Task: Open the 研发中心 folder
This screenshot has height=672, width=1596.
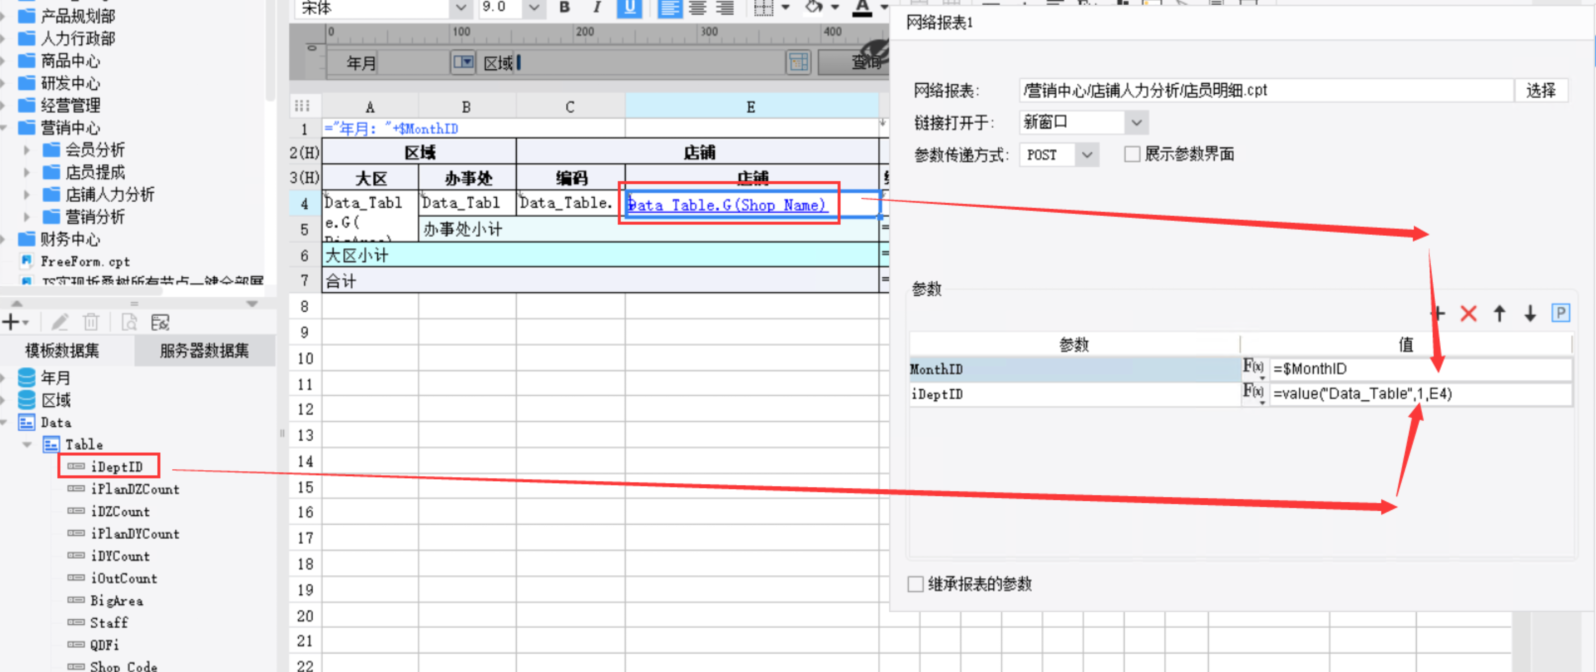Action: click(x=70, y=83)
